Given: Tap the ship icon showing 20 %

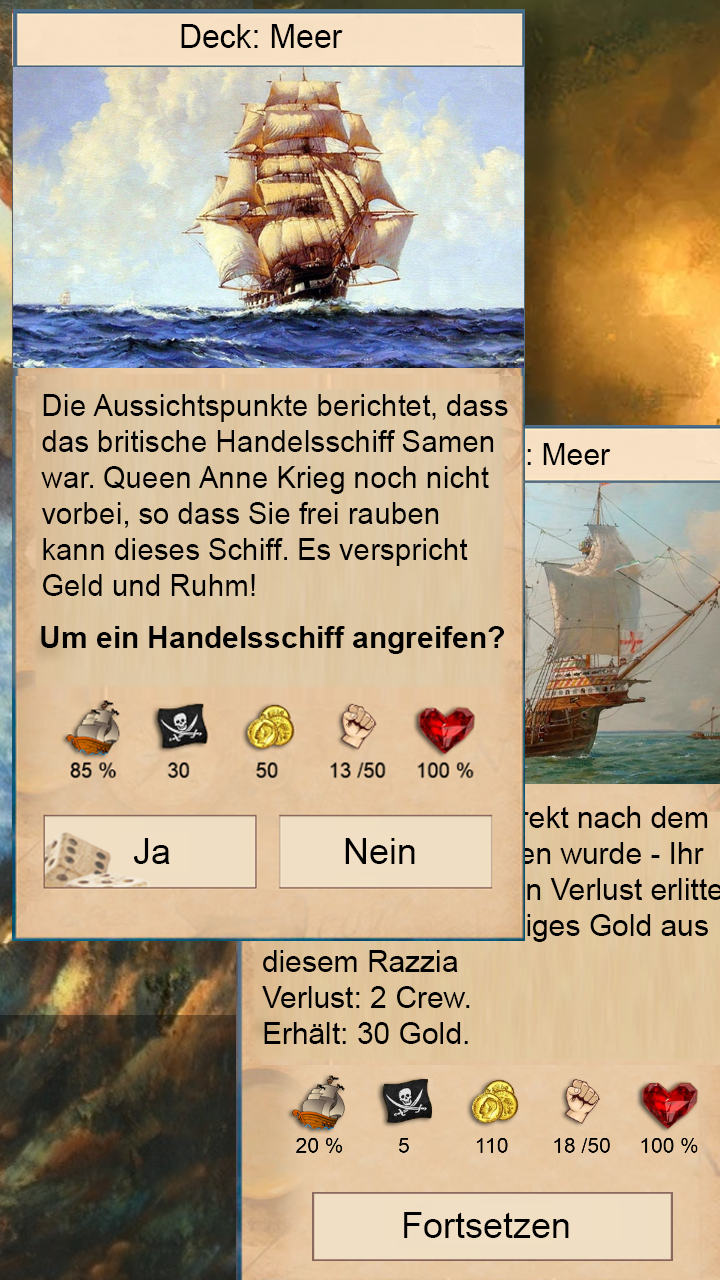Looking at the screenshot, I should pos(318,1103).
